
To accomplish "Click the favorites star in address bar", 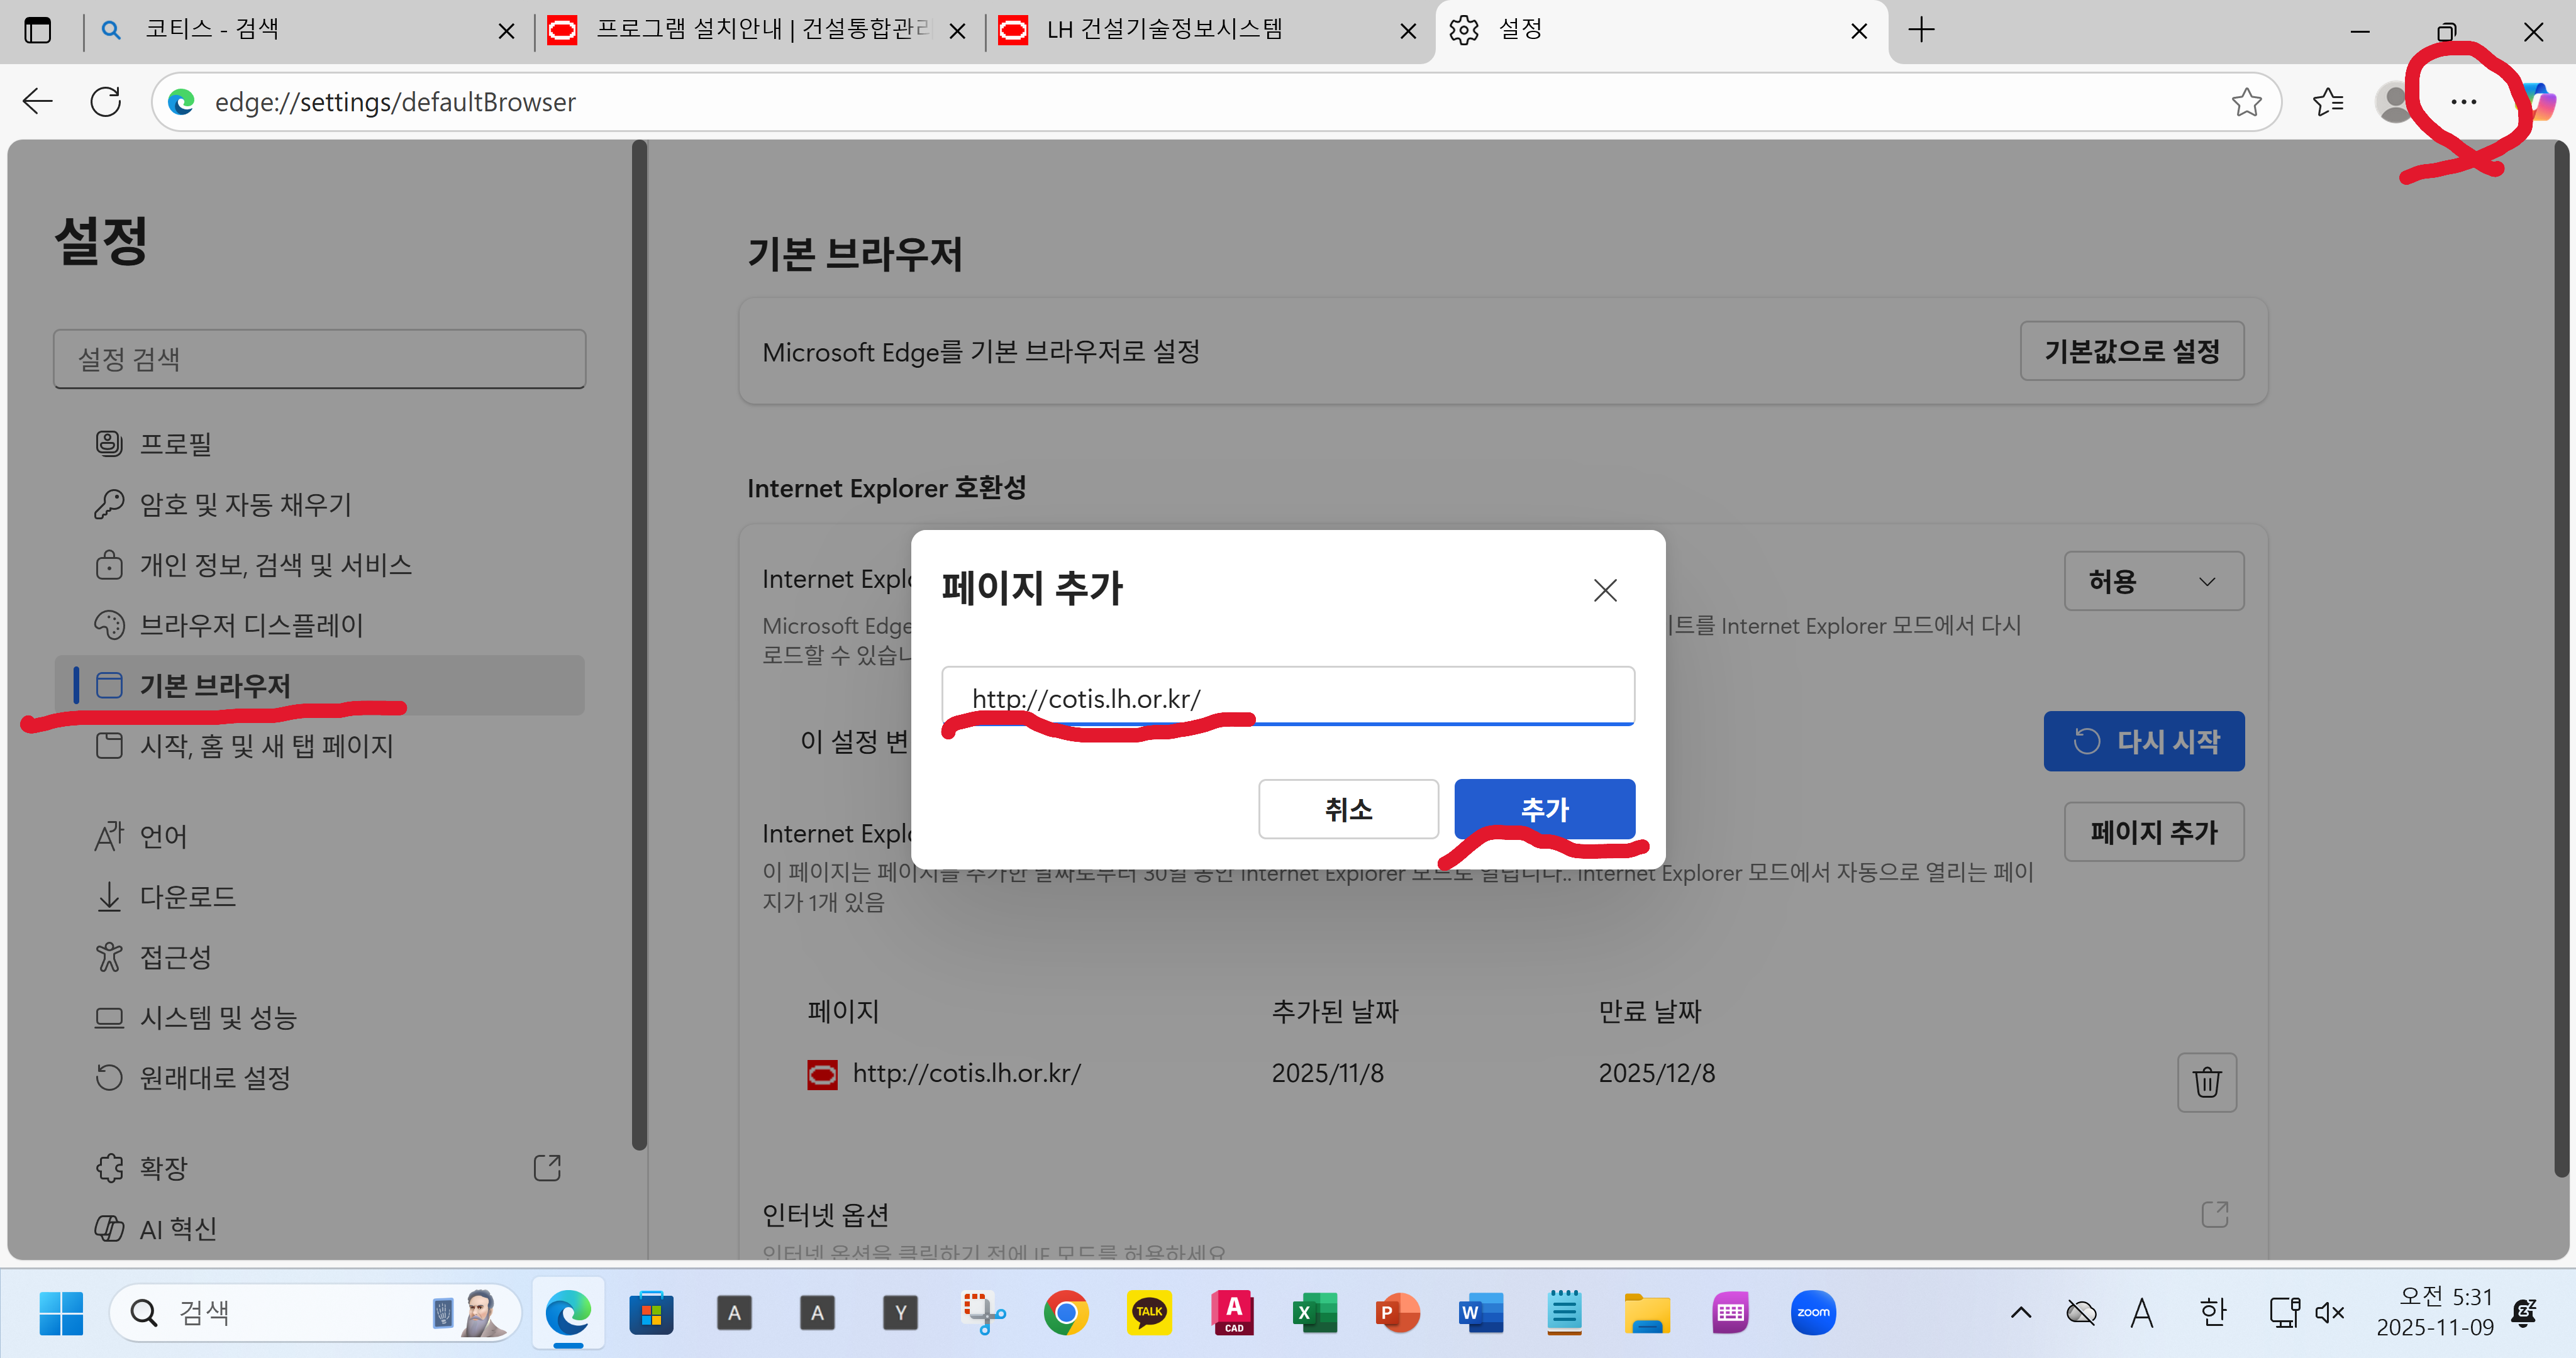I will coord(2246,102).
